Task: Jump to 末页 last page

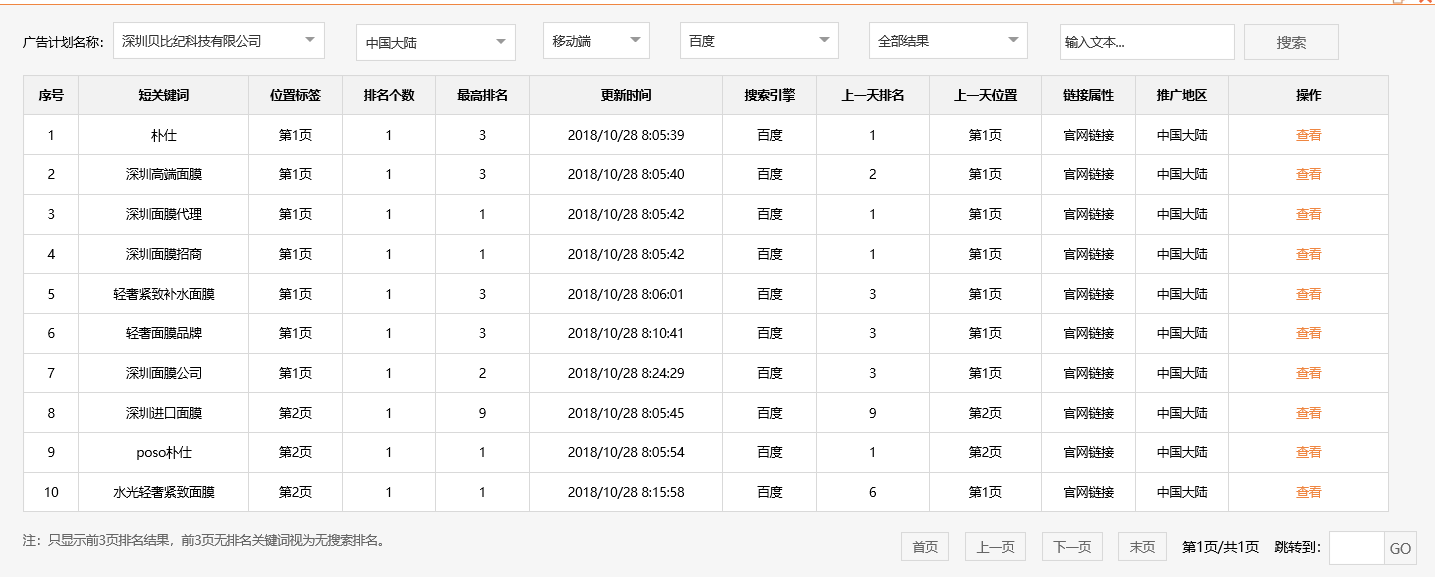Action: coord(1141,547)
